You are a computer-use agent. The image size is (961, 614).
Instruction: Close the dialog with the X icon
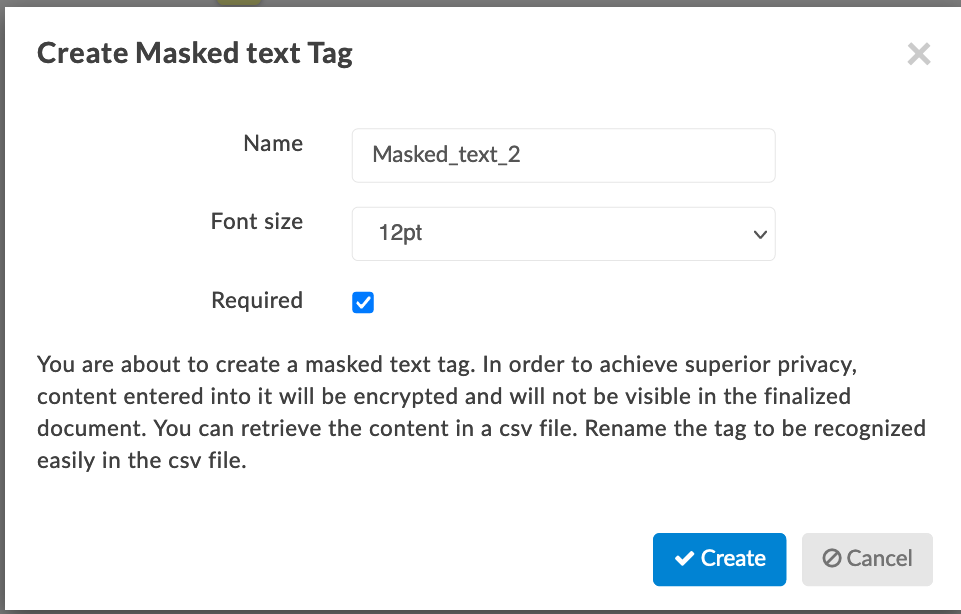919,54
